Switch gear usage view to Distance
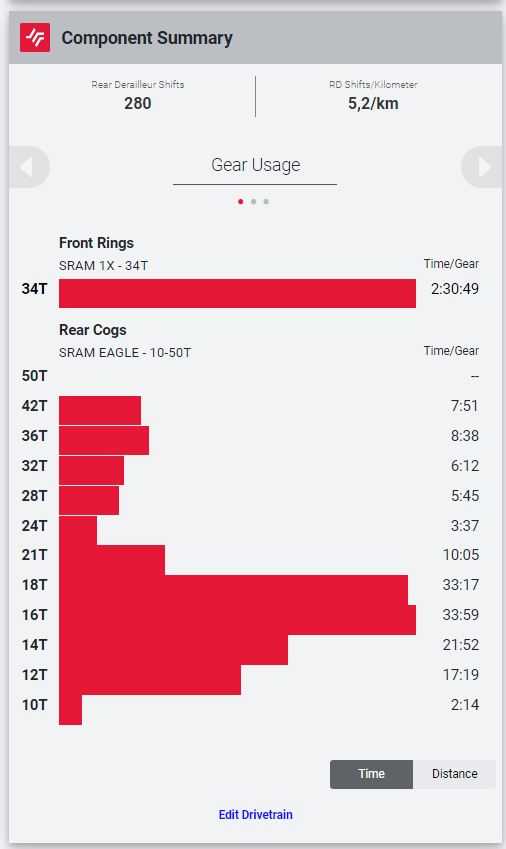The height and width of the screenshot is (849, 506). (x=455, y=774)
